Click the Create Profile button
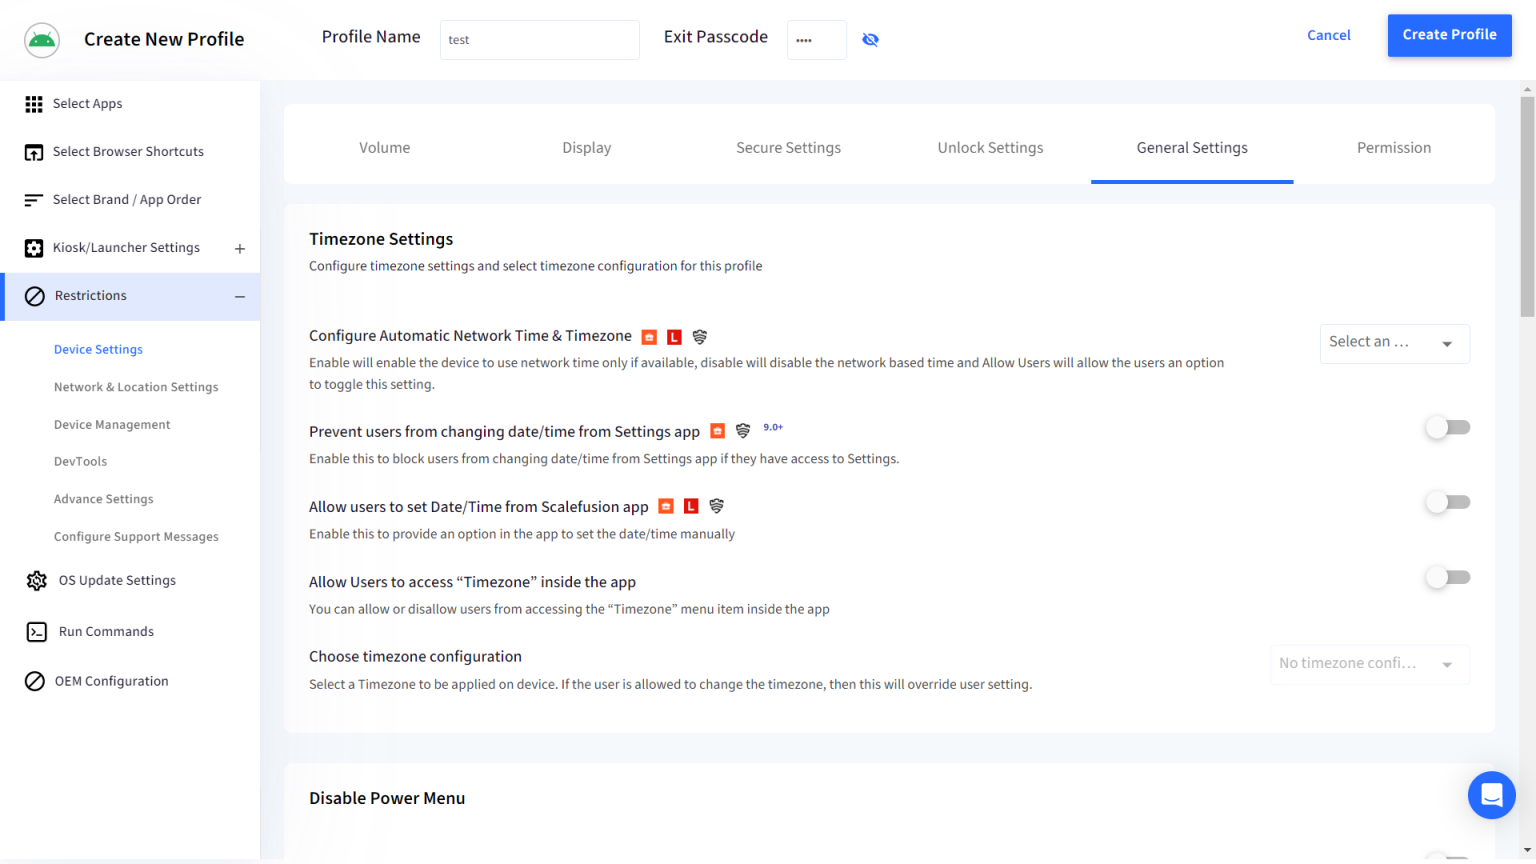1536x864 pixels. 1449,35
